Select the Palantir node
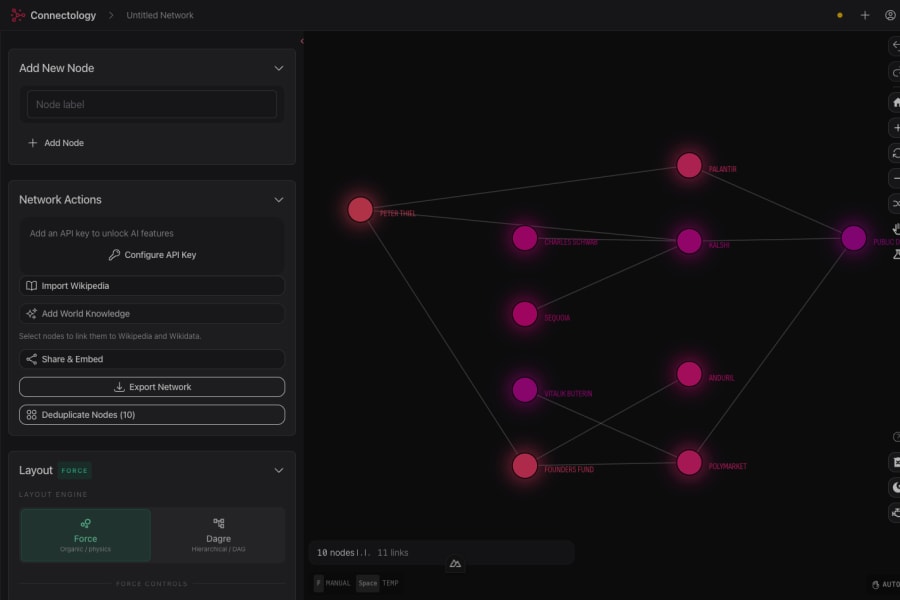This screenshot has width=900, height=600. 689,166
